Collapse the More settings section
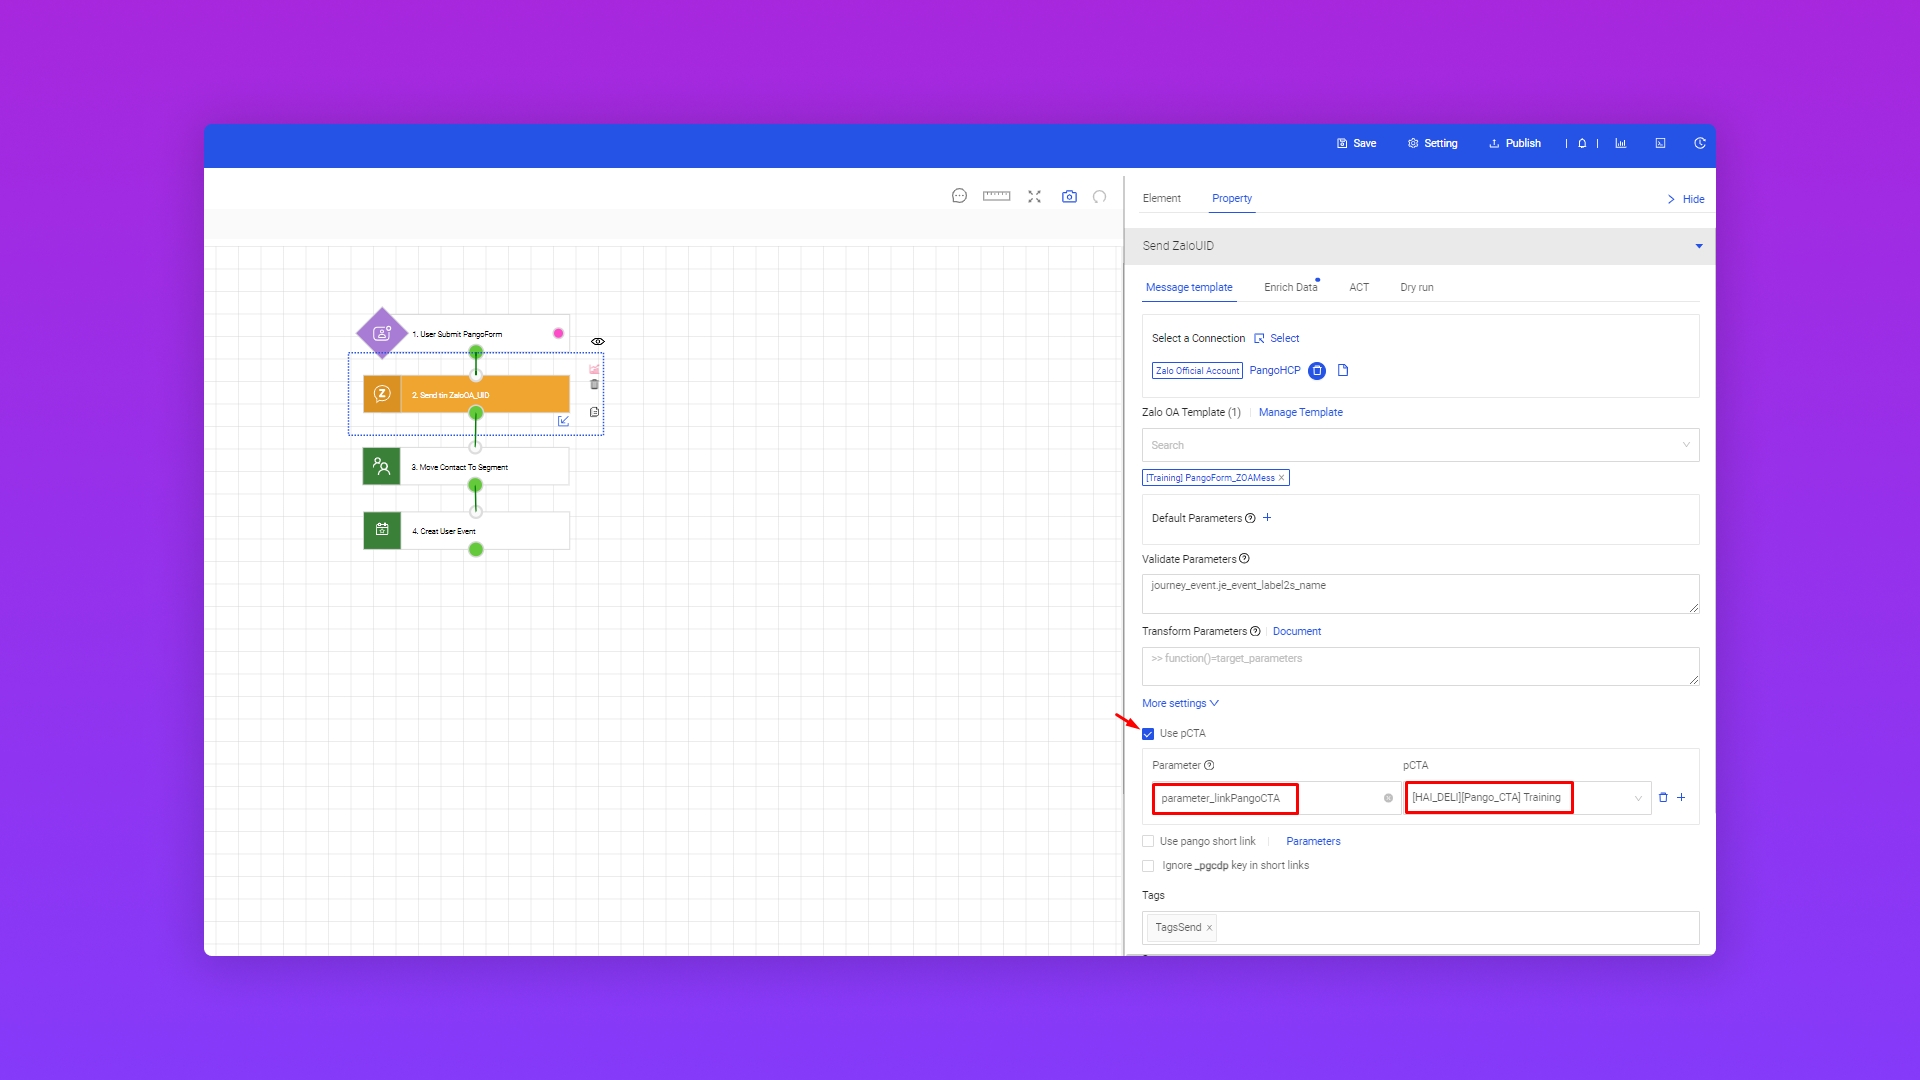The width and height of the screenshot is (1920, 1080). click(1180, 704)
